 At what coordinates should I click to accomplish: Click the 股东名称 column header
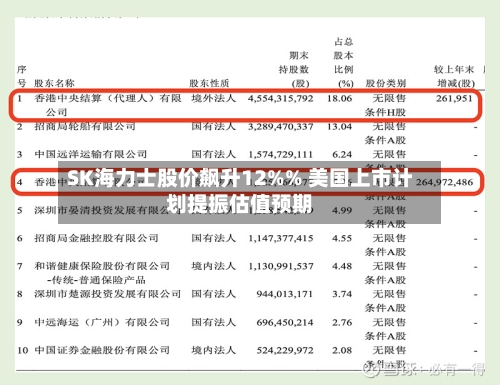[x=54, y=83]
